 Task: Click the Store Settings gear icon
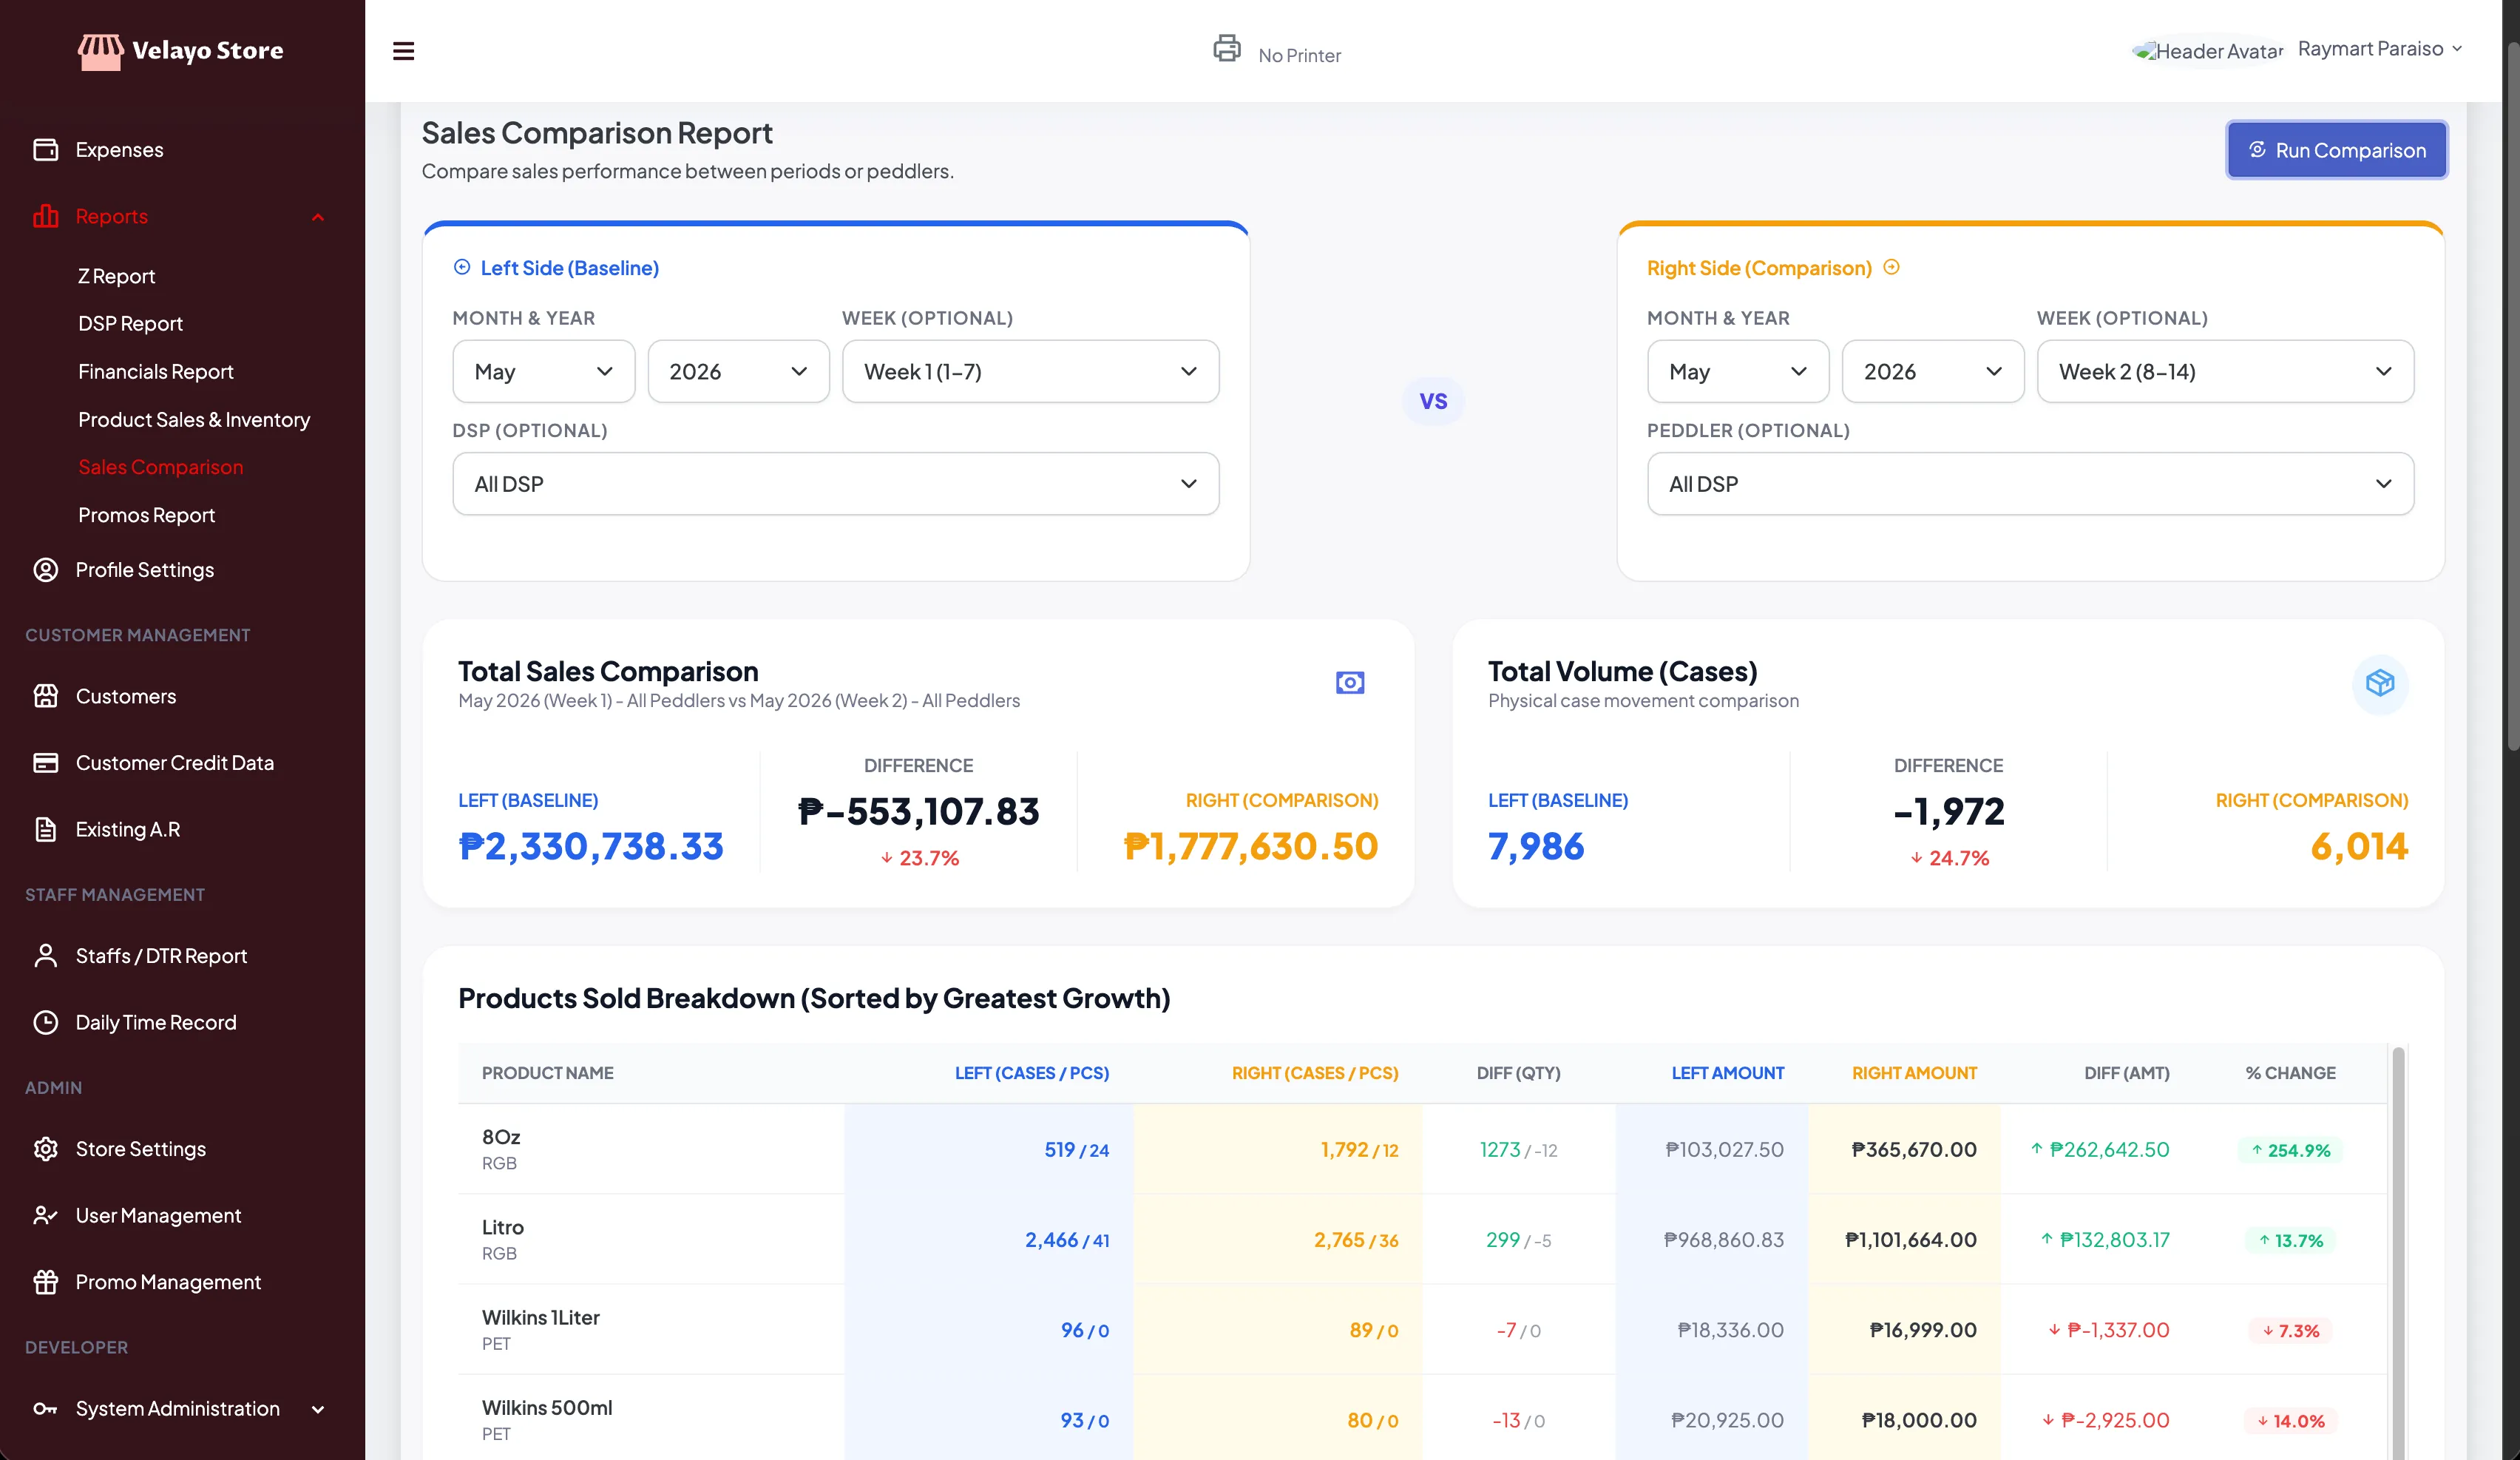point(46,1149)
